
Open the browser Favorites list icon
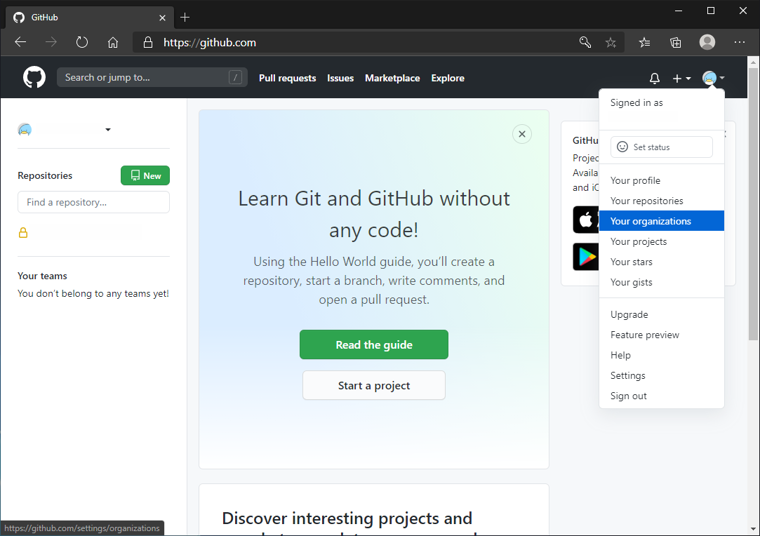(x=644, y=43)
